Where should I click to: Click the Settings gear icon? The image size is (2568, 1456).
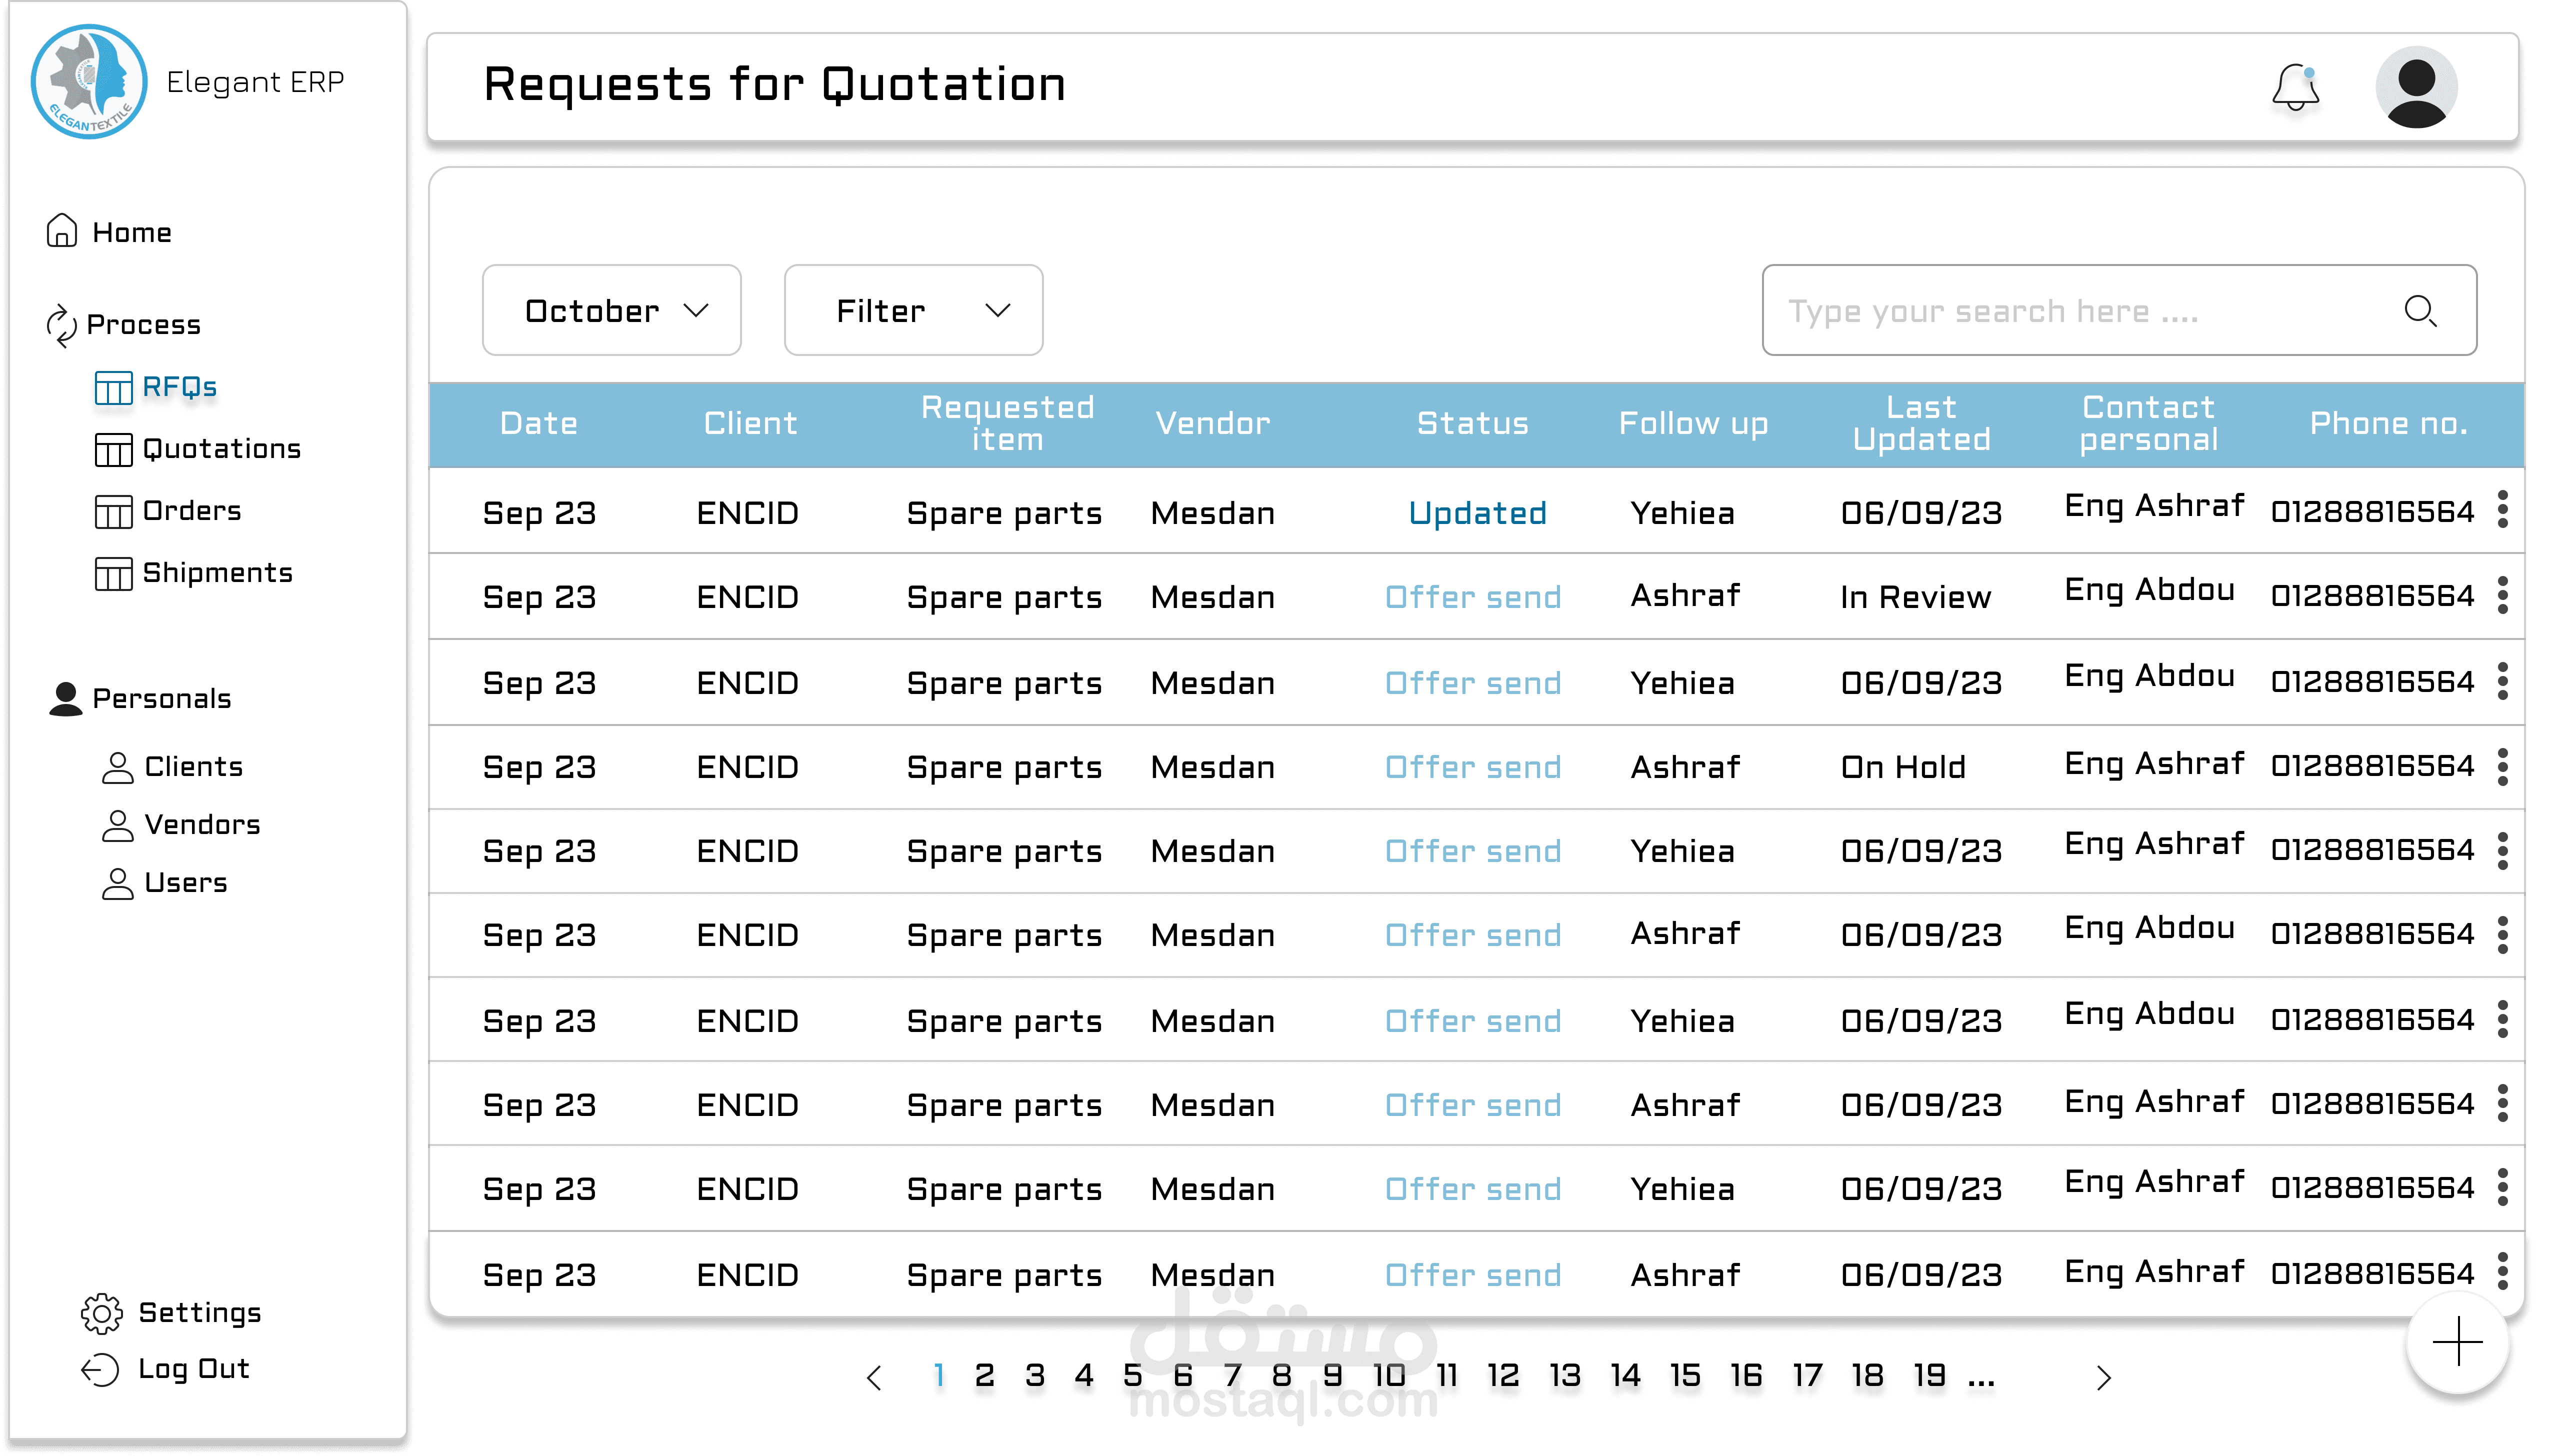(101, 1313)
